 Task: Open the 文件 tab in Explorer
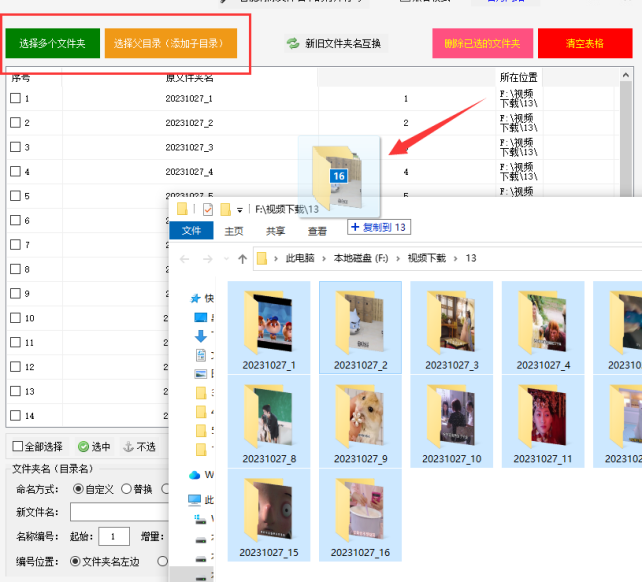coord(192,230)
